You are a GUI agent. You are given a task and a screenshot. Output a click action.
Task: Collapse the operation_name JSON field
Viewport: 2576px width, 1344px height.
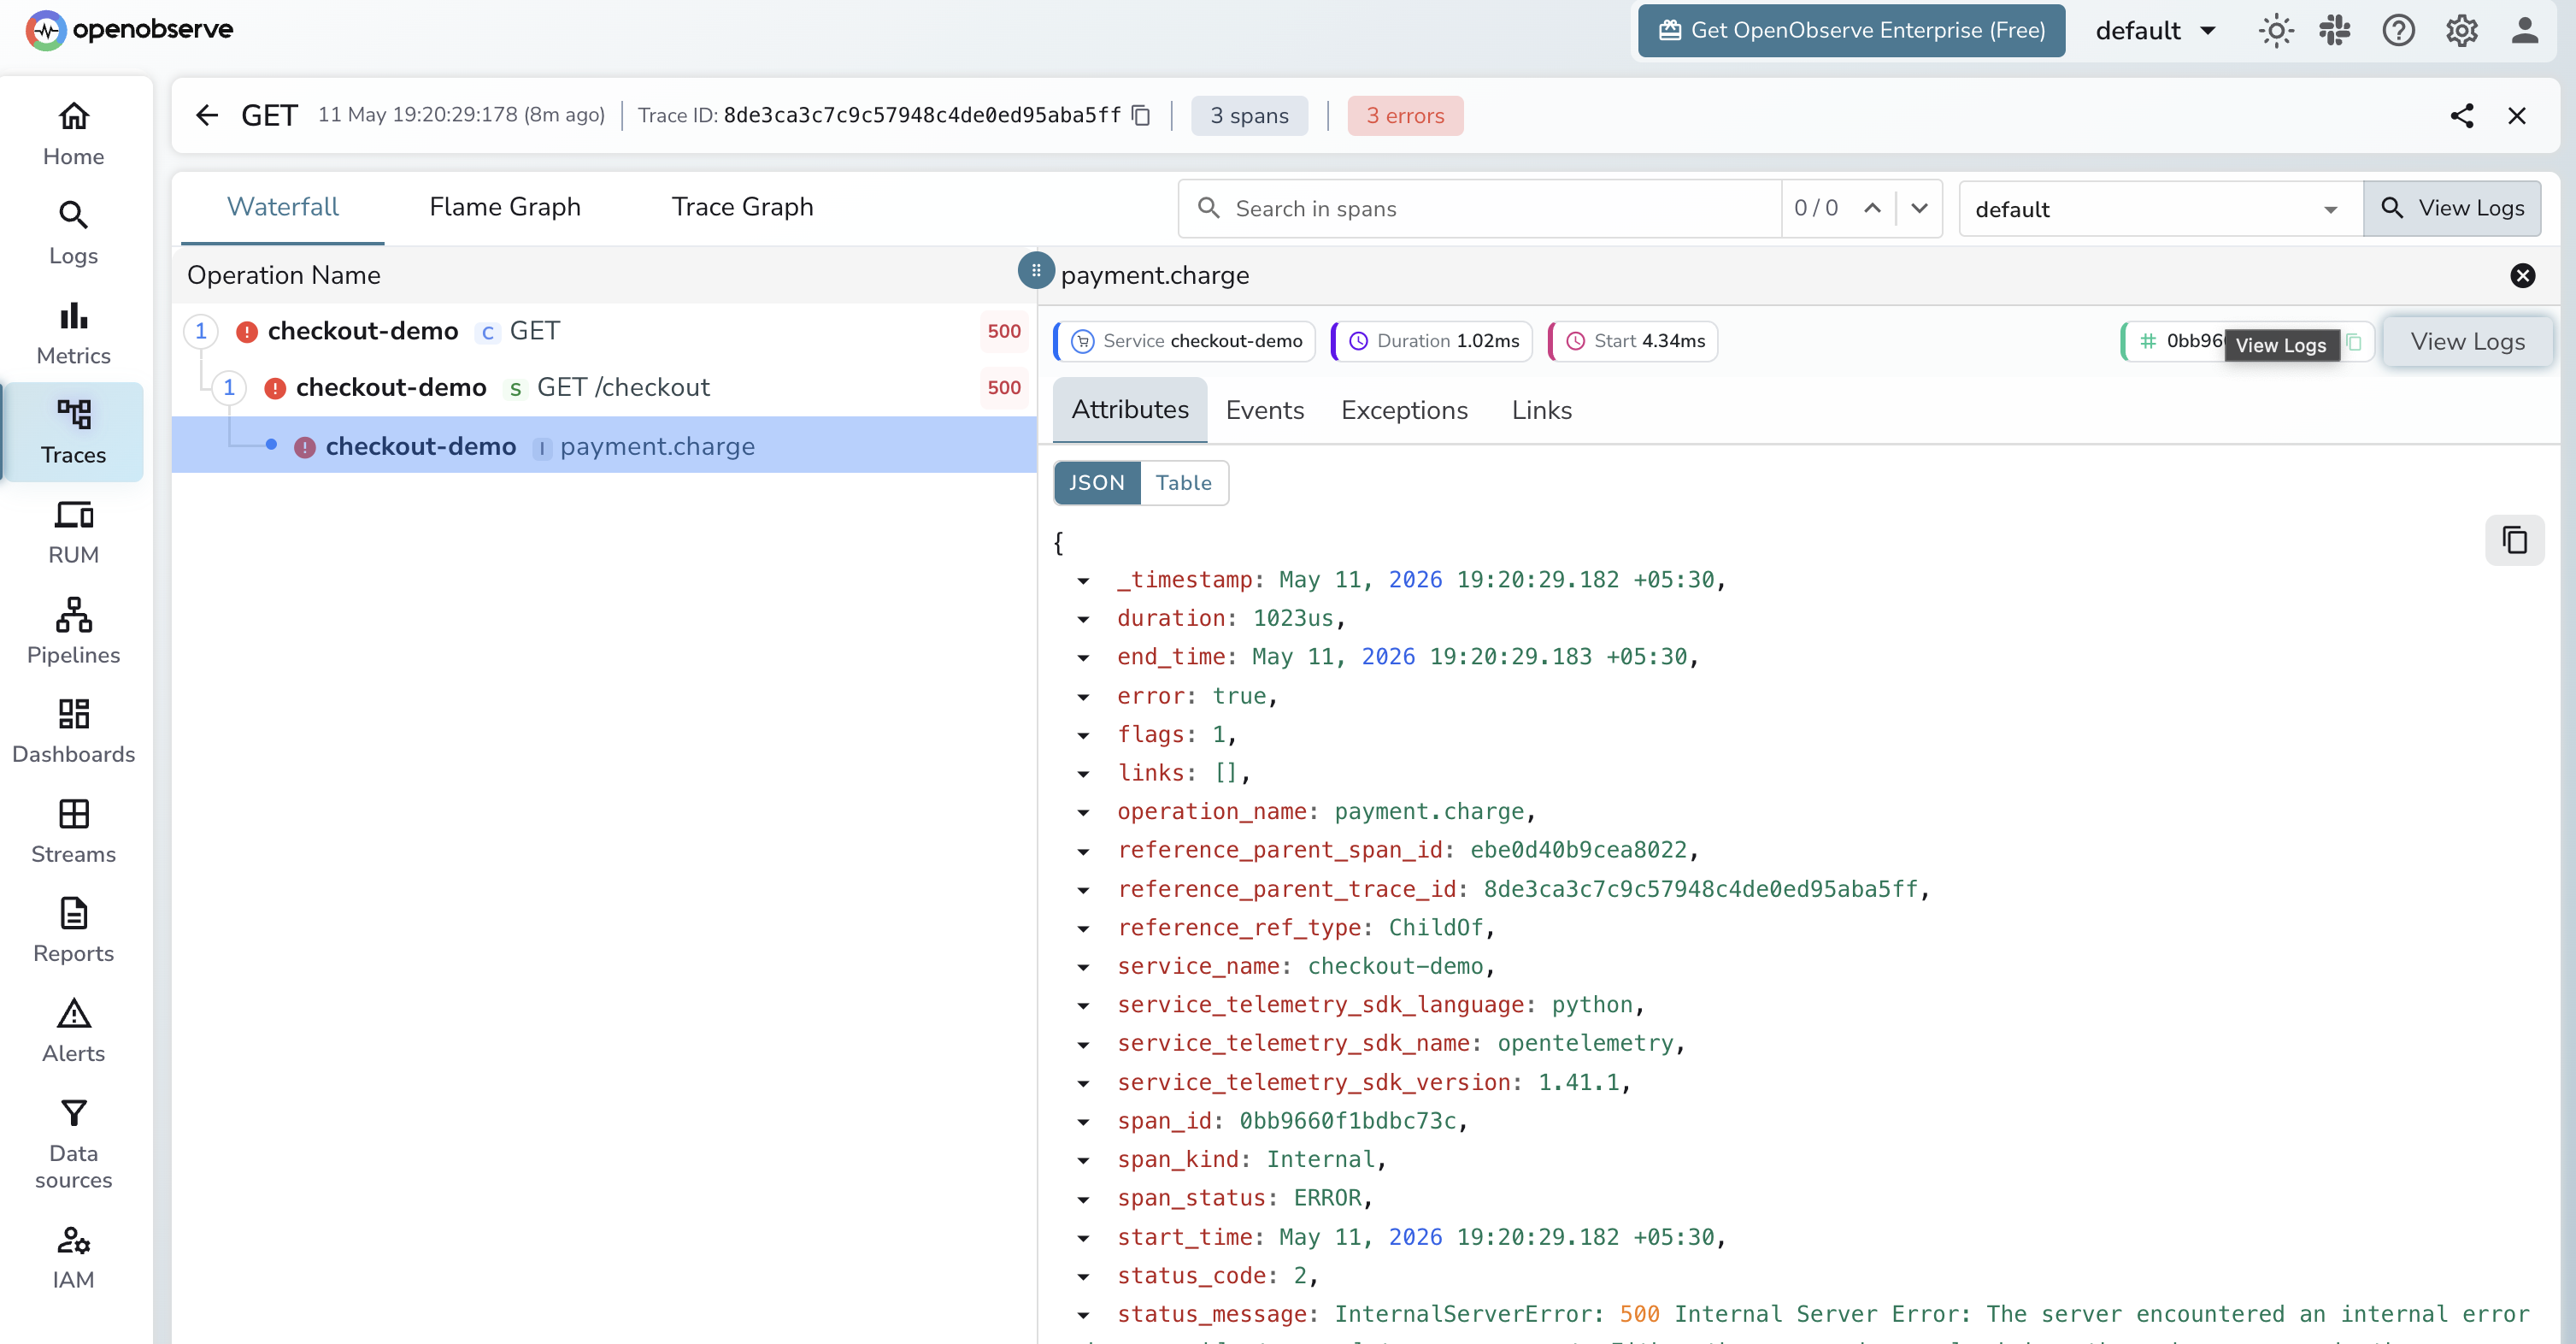coord(1083,813)
